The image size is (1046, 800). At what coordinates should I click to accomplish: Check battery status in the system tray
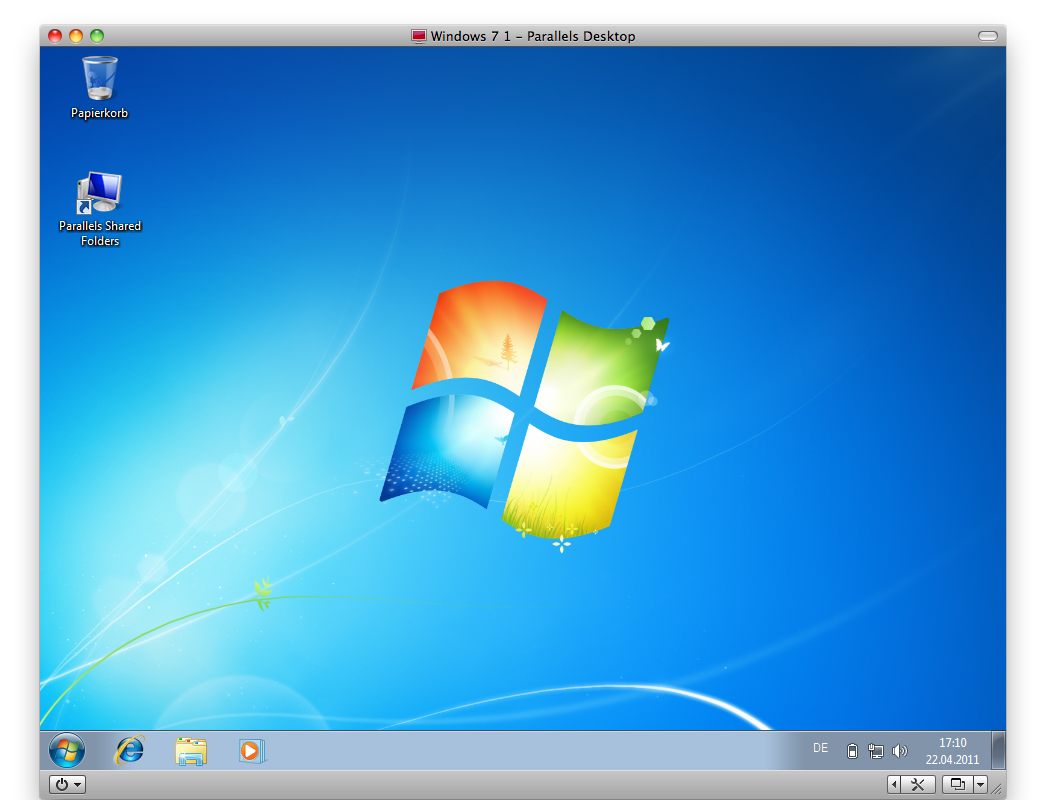[852, 751]
